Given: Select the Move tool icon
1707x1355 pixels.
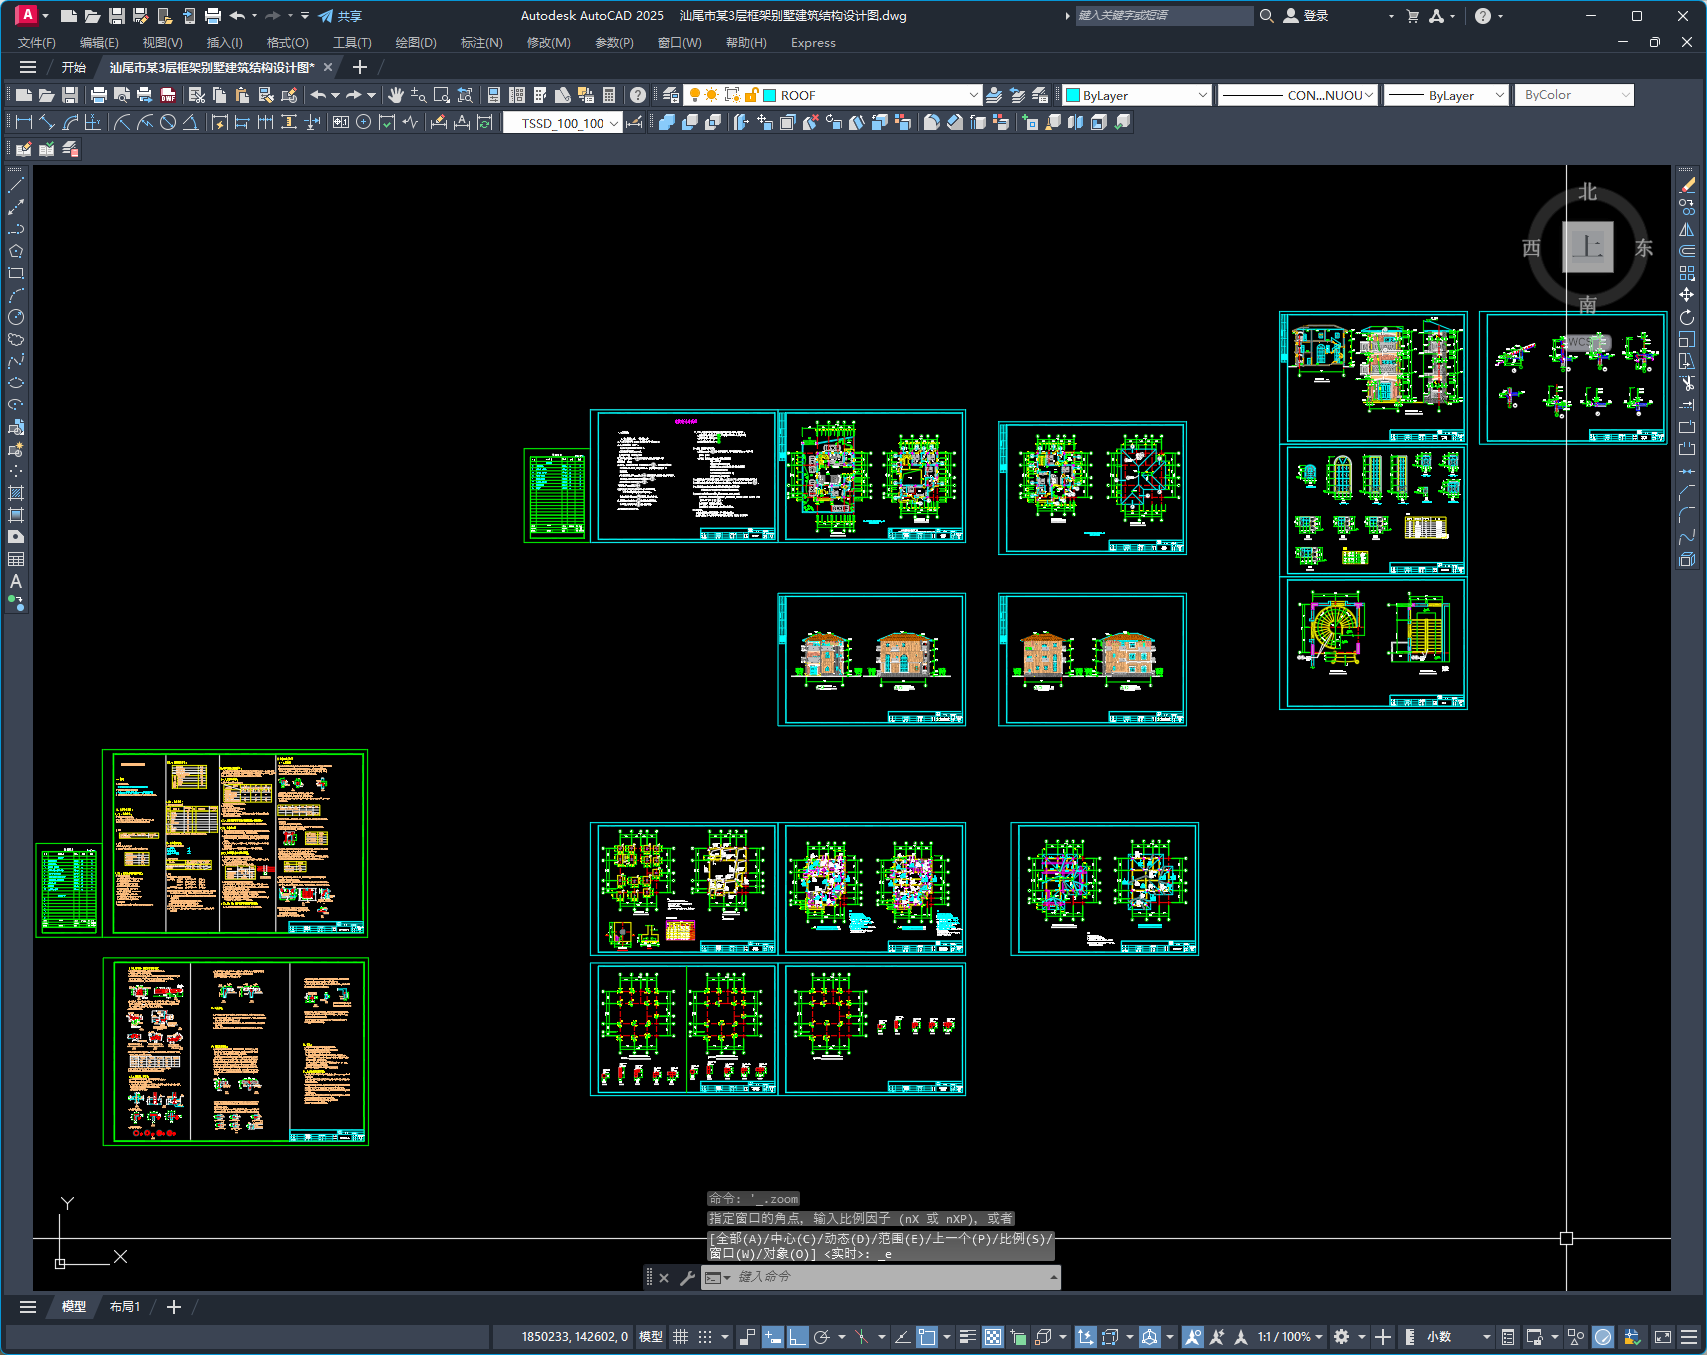Looking at the screenshot, I should point(1687,295).
